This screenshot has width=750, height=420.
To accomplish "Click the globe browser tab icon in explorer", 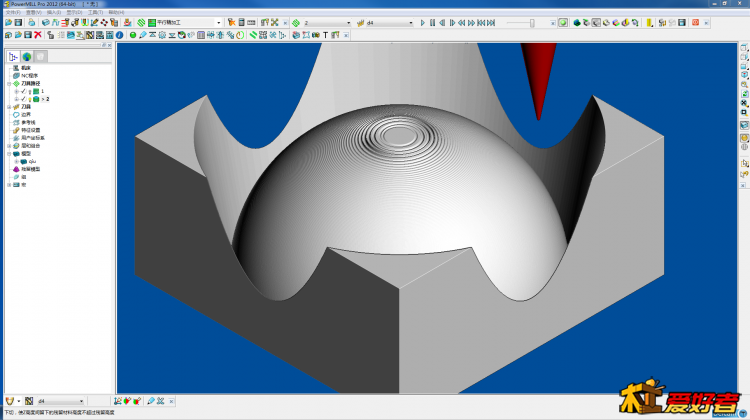I will (x=27, y=56).
